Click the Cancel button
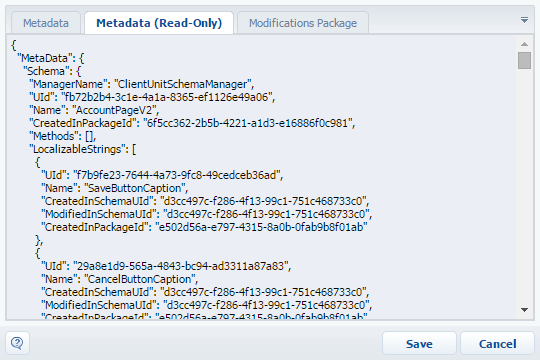Viewport: 540px width, 360px height. point(497,343)
